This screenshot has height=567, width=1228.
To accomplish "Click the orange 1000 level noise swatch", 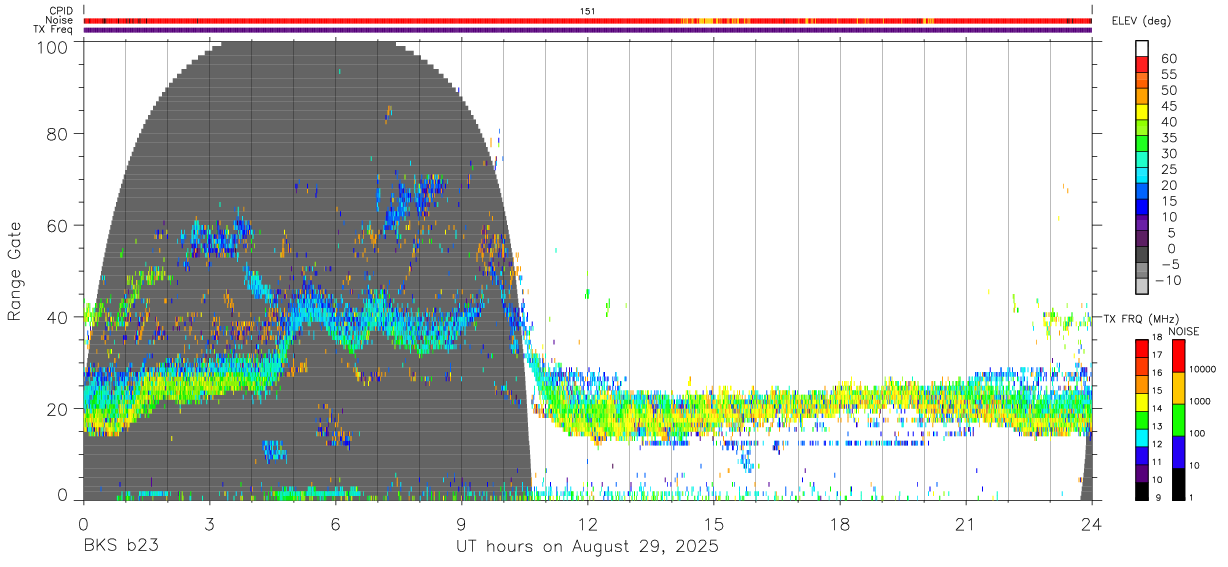I will click(x=1177, y=387).
